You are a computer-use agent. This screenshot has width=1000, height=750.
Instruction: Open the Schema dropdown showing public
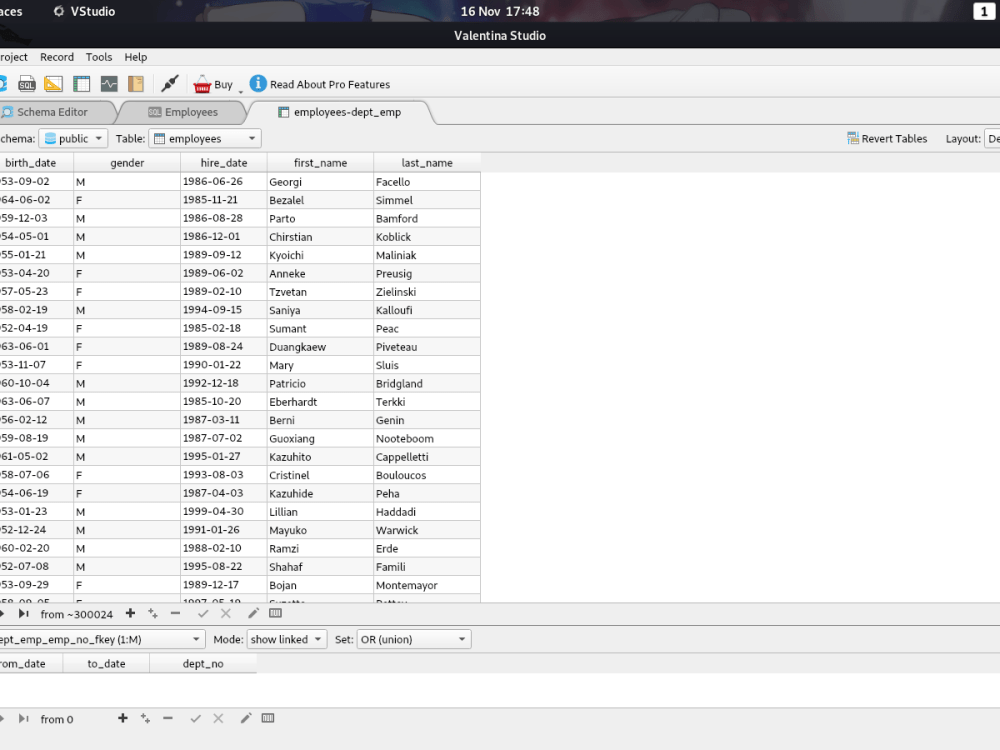[x=73, y=138]
